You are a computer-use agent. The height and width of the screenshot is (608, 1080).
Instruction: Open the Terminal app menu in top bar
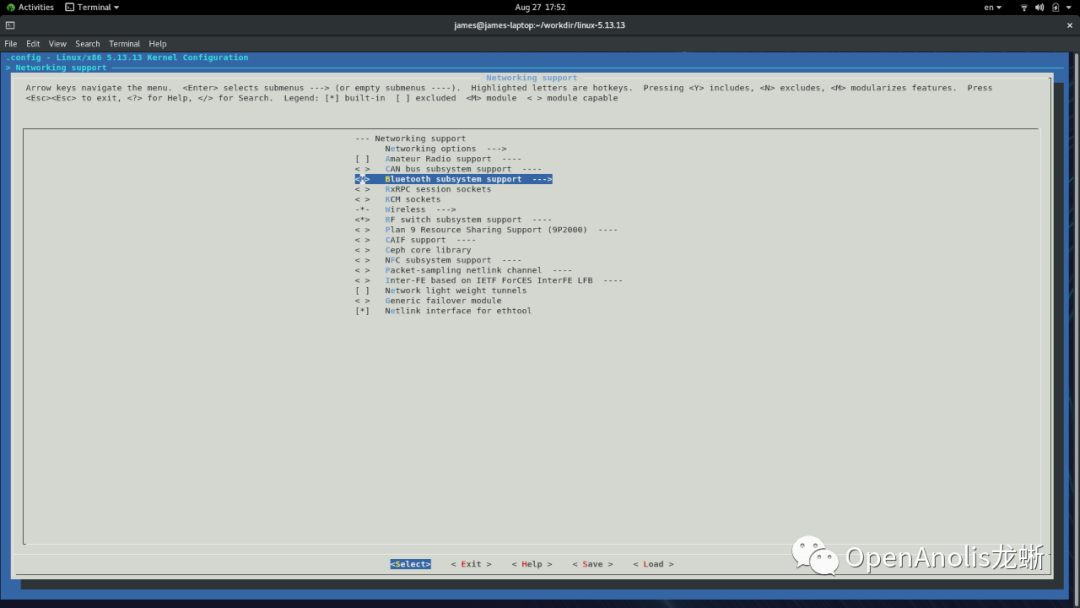92,7
